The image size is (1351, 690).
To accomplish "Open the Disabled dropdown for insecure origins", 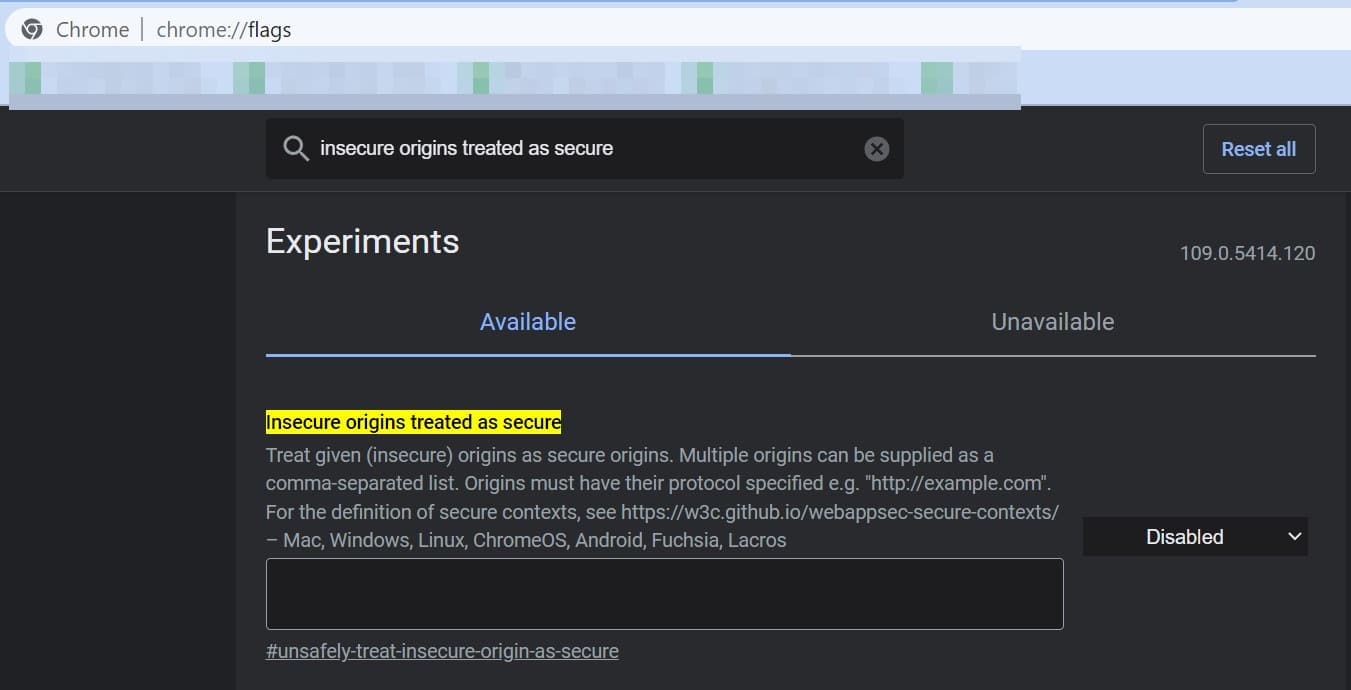I will pos(1195,537).
